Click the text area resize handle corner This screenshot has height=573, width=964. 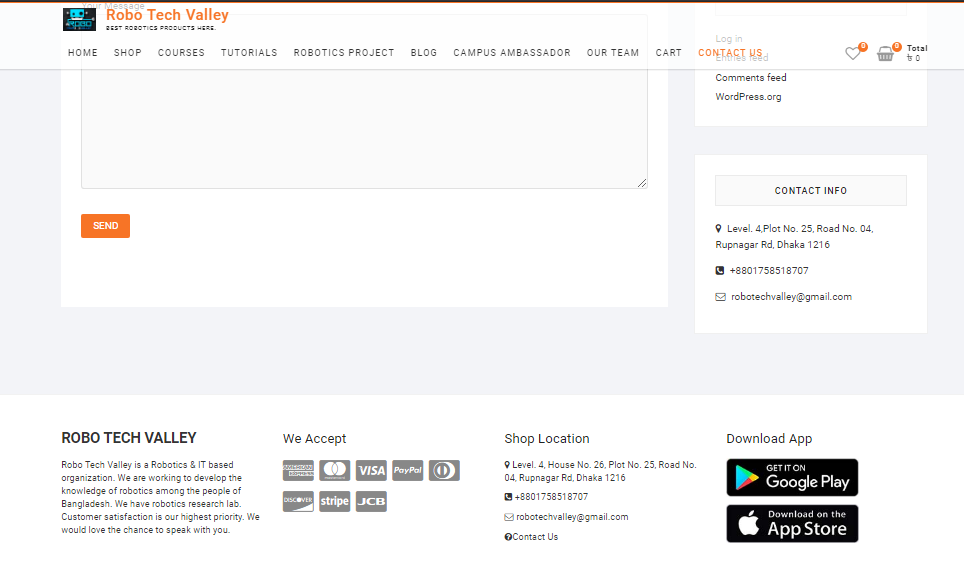point(642,183)
